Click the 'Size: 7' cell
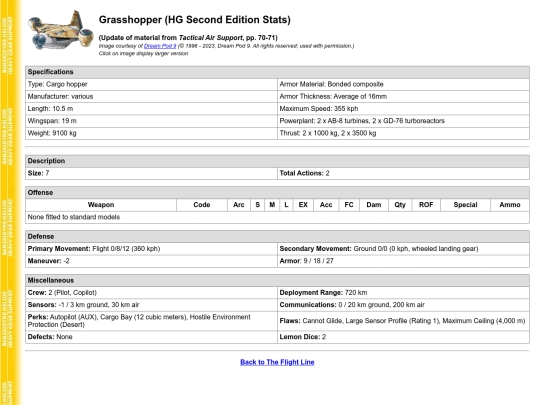This screenshot has height=405, width=540. tap(151, 173)
